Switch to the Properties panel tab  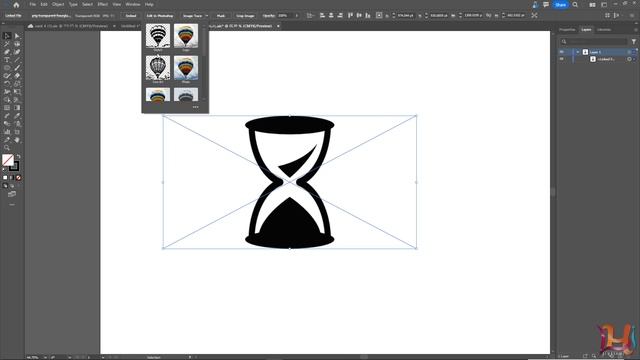[567, 30]
